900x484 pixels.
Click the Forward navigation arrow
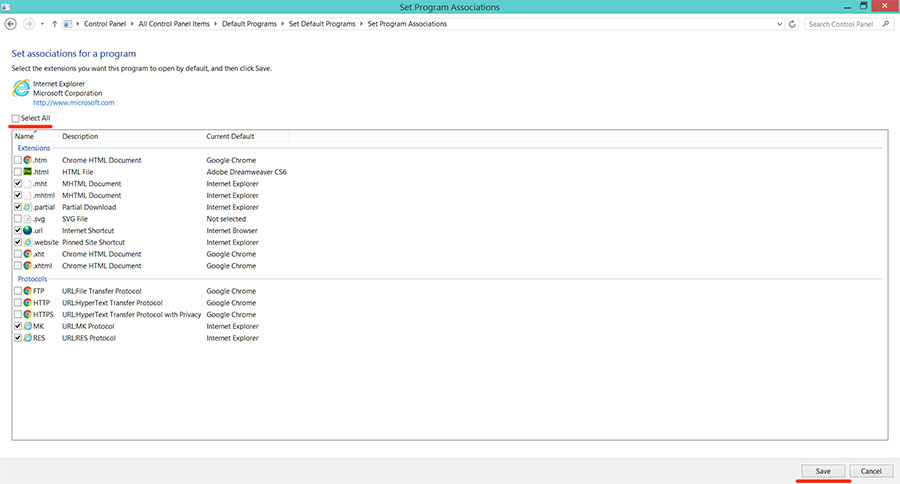coord(28,24)
